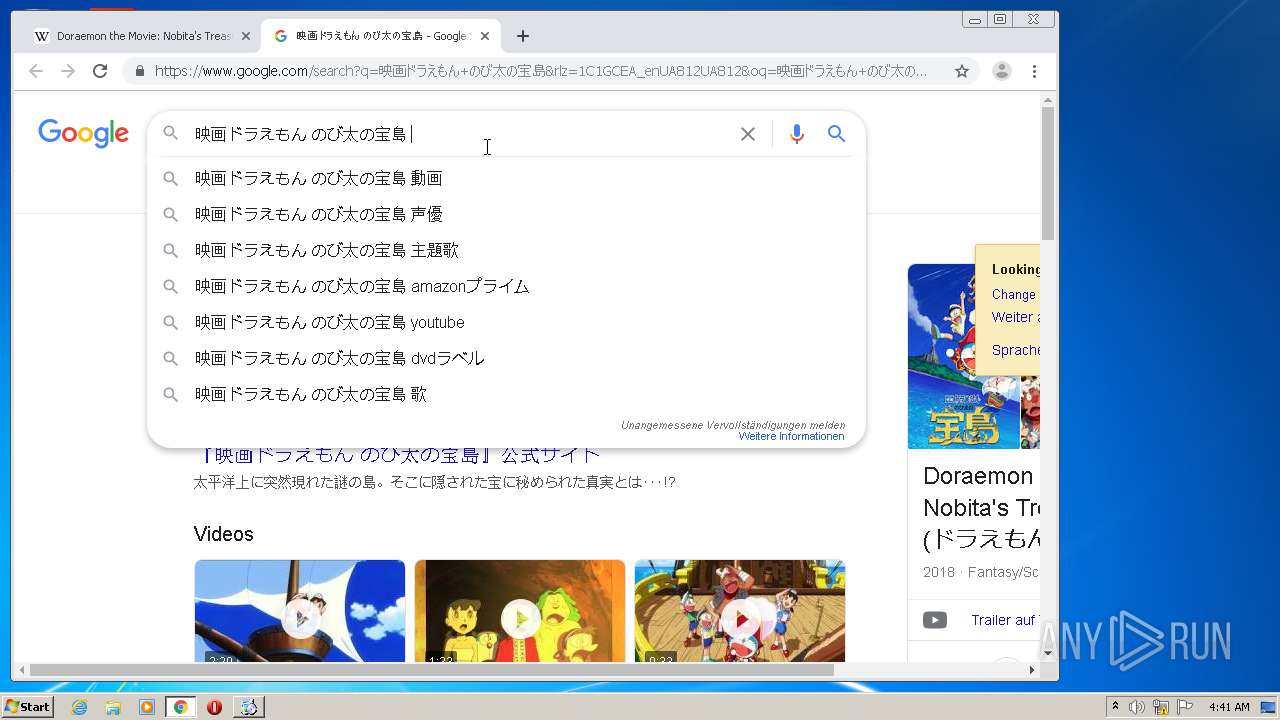Play the first ship sail video thumbnail
Viewport: 1280px width, 720px height.
tap(300, 611)
